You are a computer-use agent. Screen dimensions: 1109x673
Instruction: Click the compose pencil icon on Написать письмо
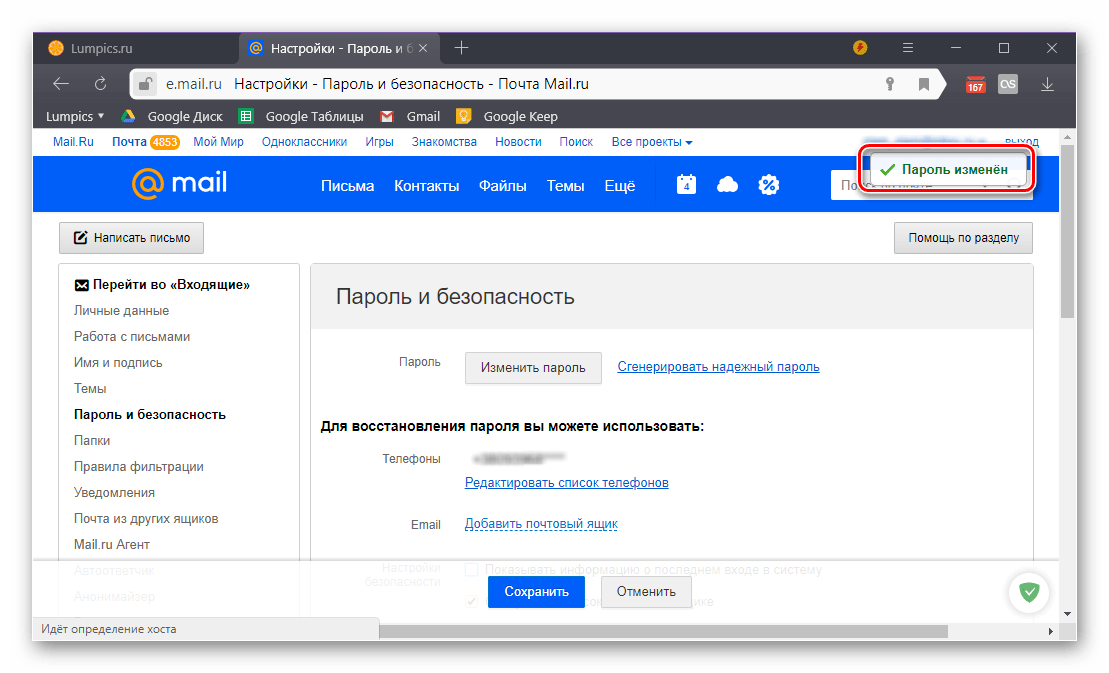79,237
